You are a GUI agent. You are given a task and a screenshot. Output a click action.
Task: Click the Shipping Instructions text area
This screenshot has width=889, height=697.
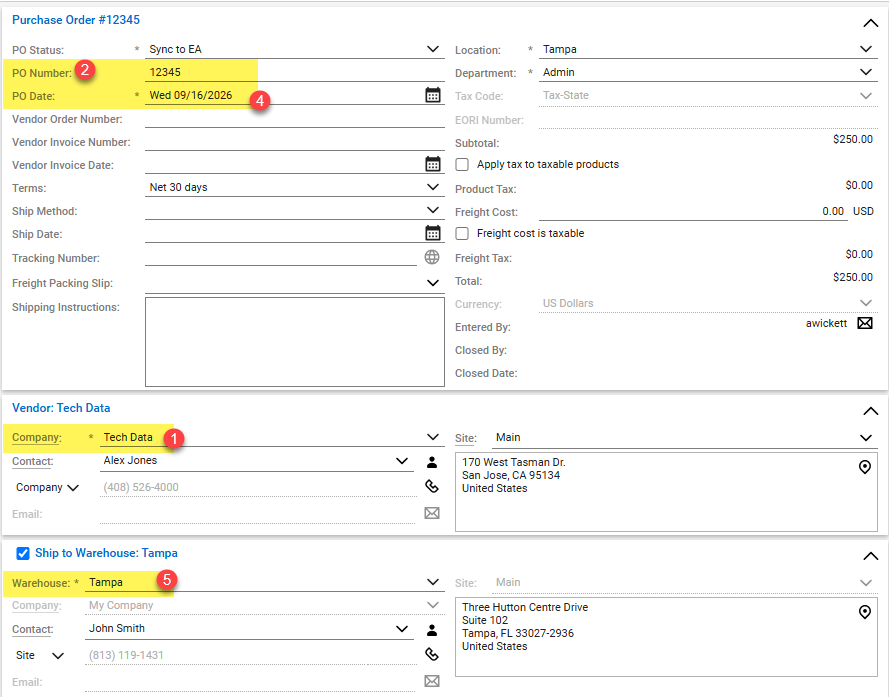point(295,342)
